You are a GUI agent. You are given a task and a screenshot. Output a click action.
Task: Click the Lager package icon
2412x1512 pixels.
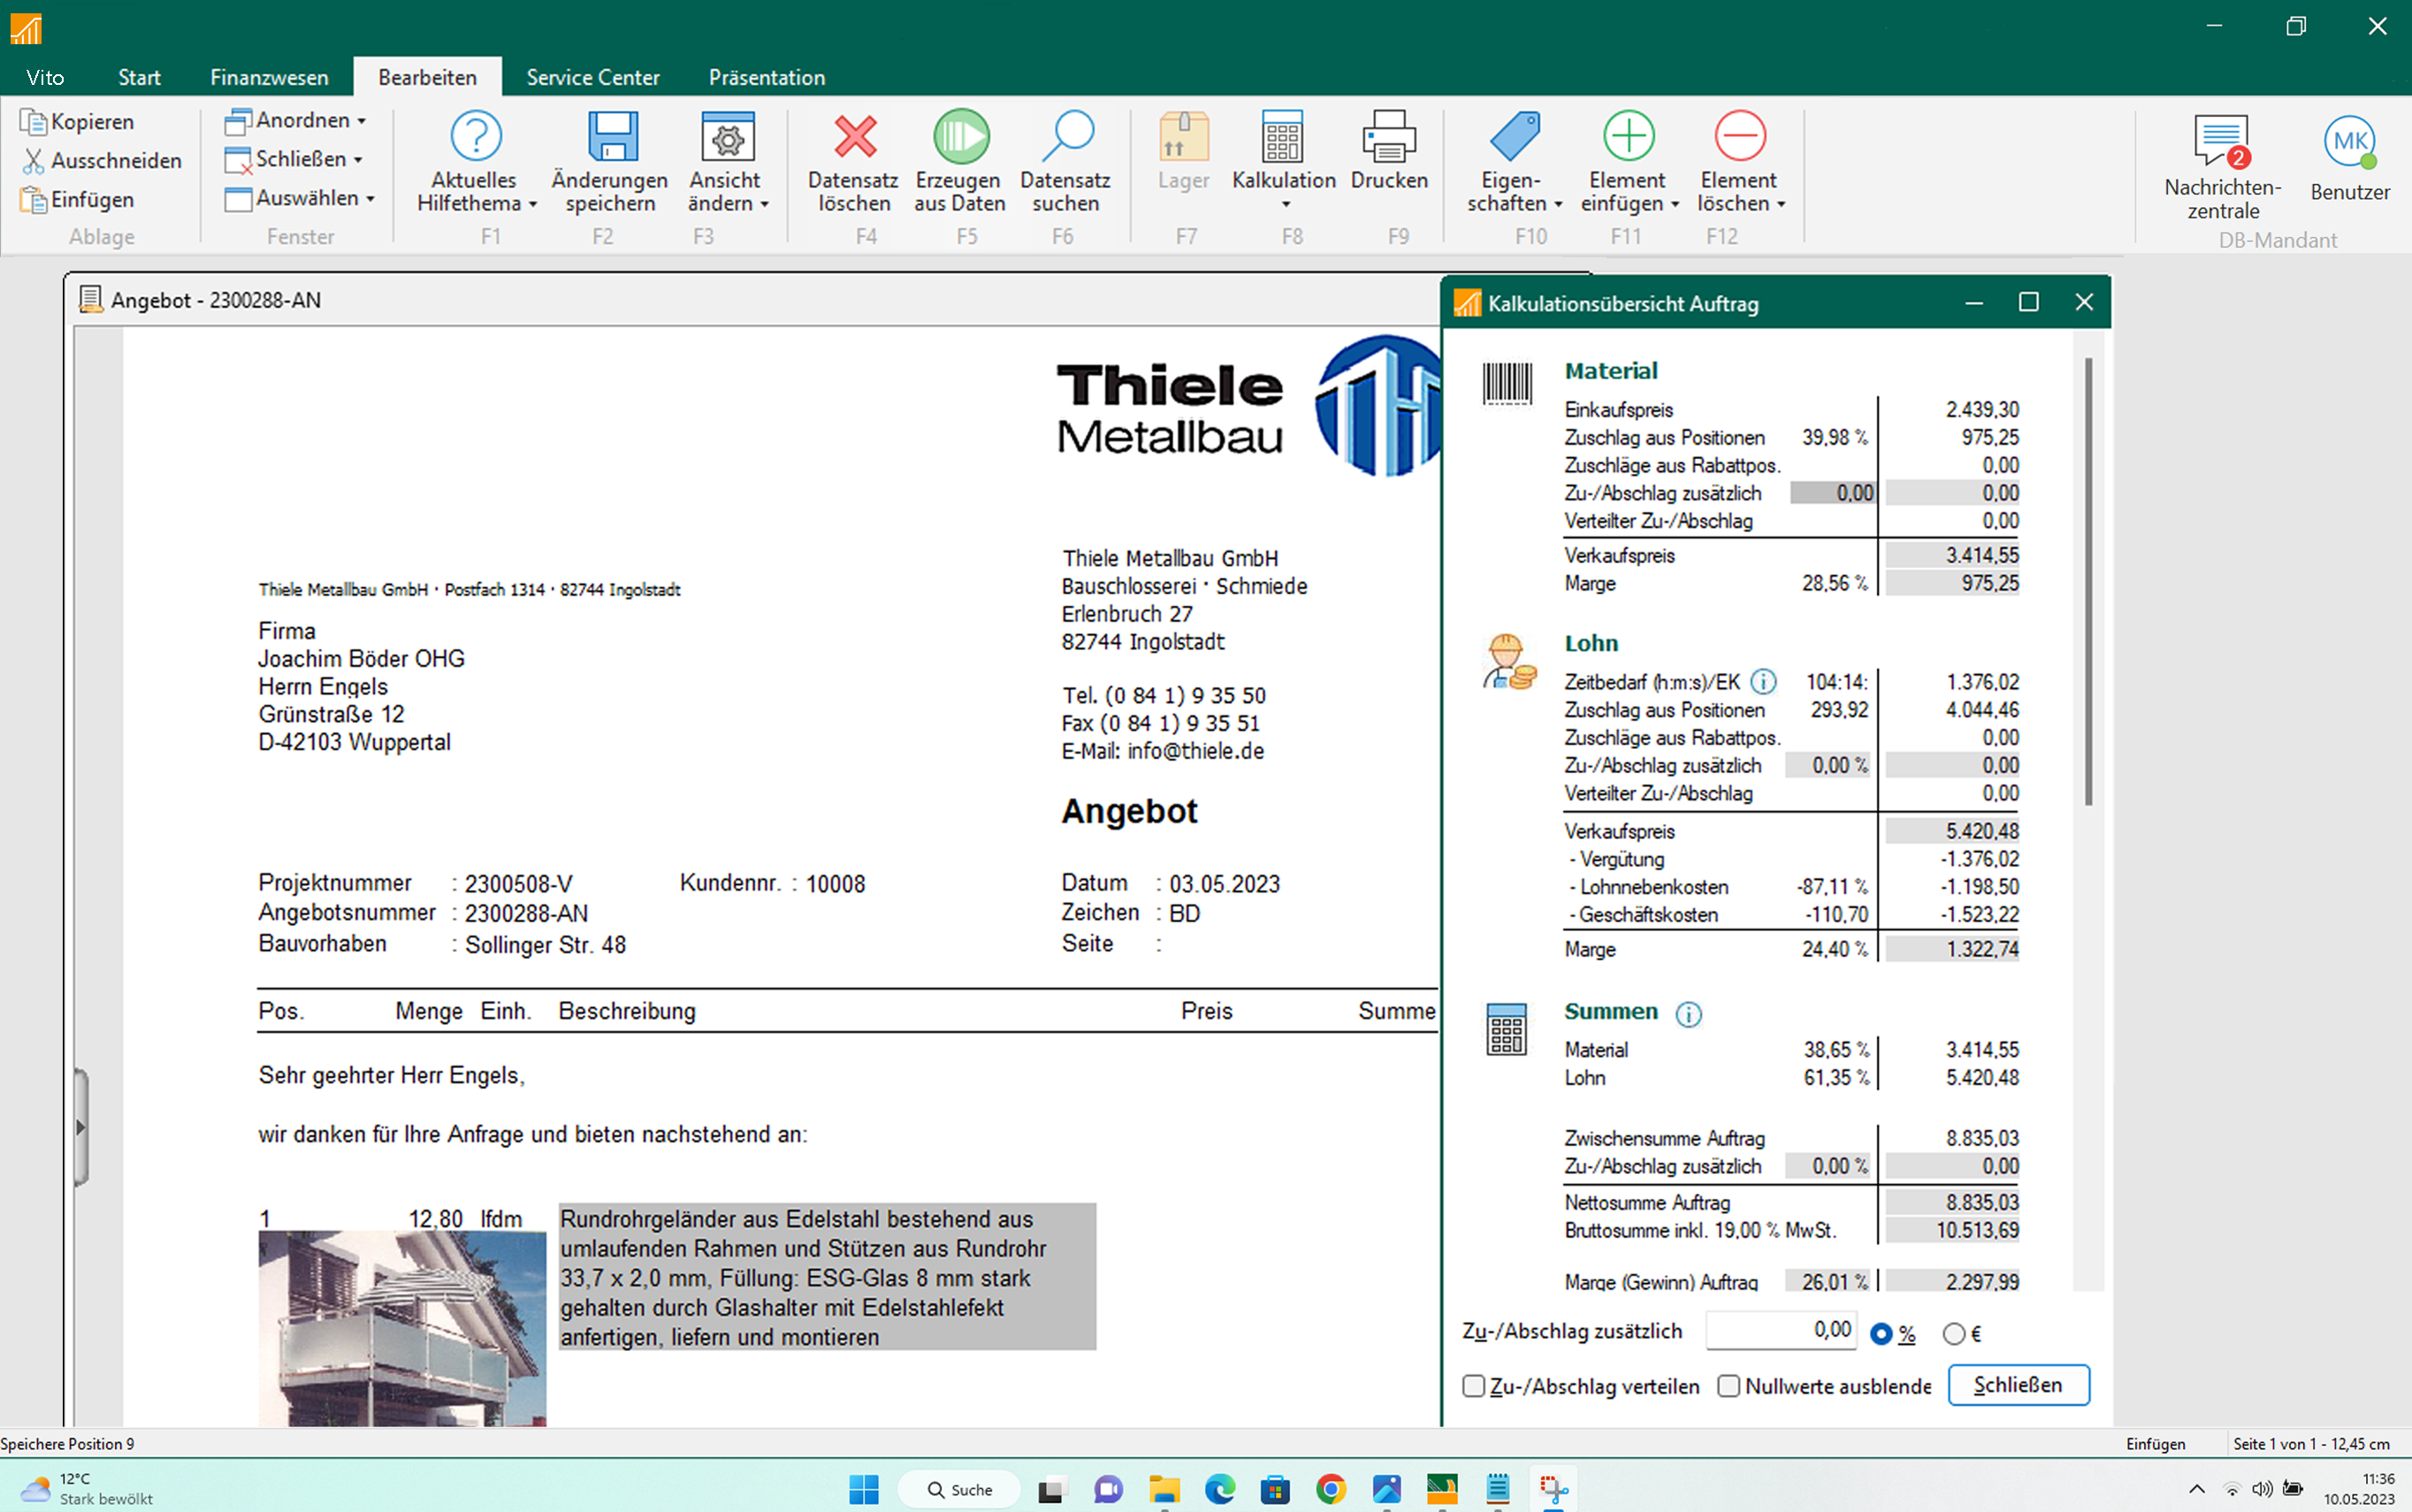[1184, 137]
